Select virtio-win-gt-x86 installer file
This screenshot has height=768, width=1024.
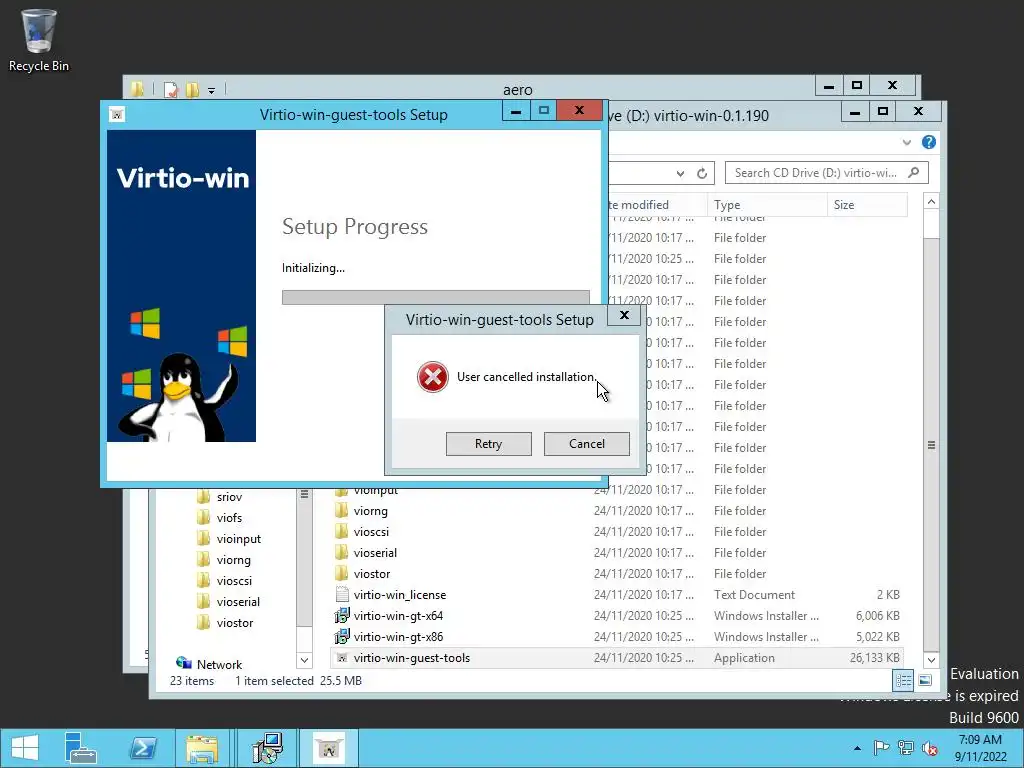tap(398, 637)
